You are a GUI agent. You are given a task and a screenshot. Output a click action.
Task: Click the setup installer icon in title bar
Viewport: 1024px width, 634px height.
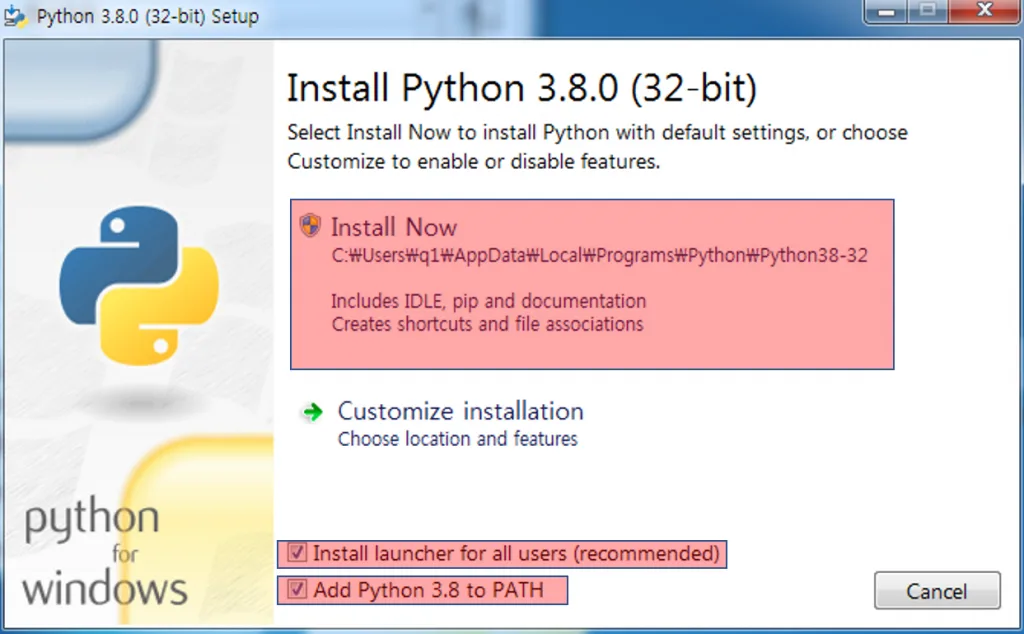tap(14, 16)
